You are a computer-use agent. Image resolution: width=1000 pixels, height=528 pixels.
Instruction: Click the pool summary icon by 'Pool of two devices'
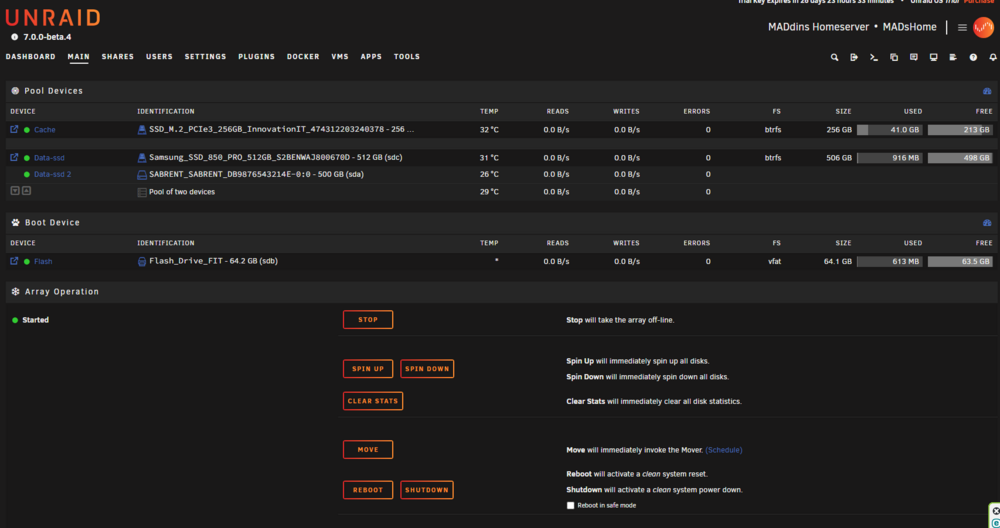(142, 192)
